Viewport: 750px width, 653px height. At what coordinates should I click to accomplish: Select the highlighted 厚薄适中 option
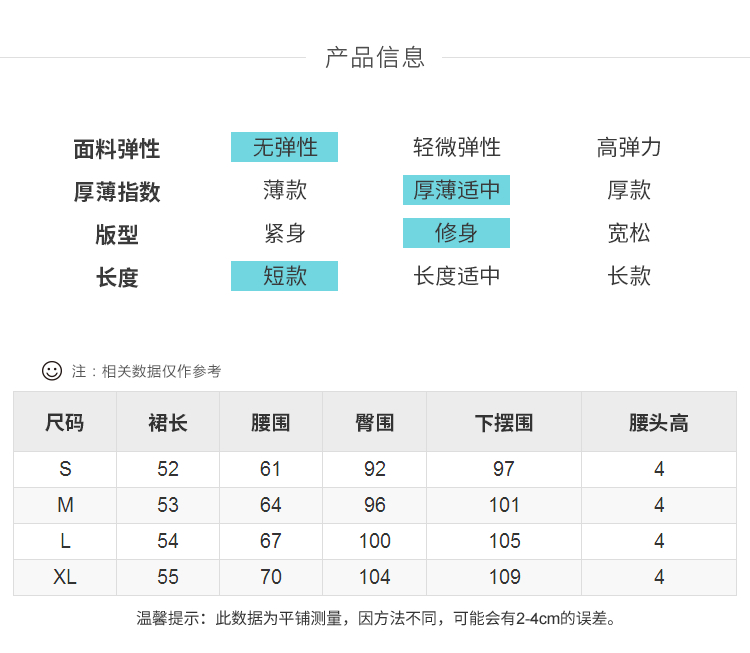click(x=456, y=190)
